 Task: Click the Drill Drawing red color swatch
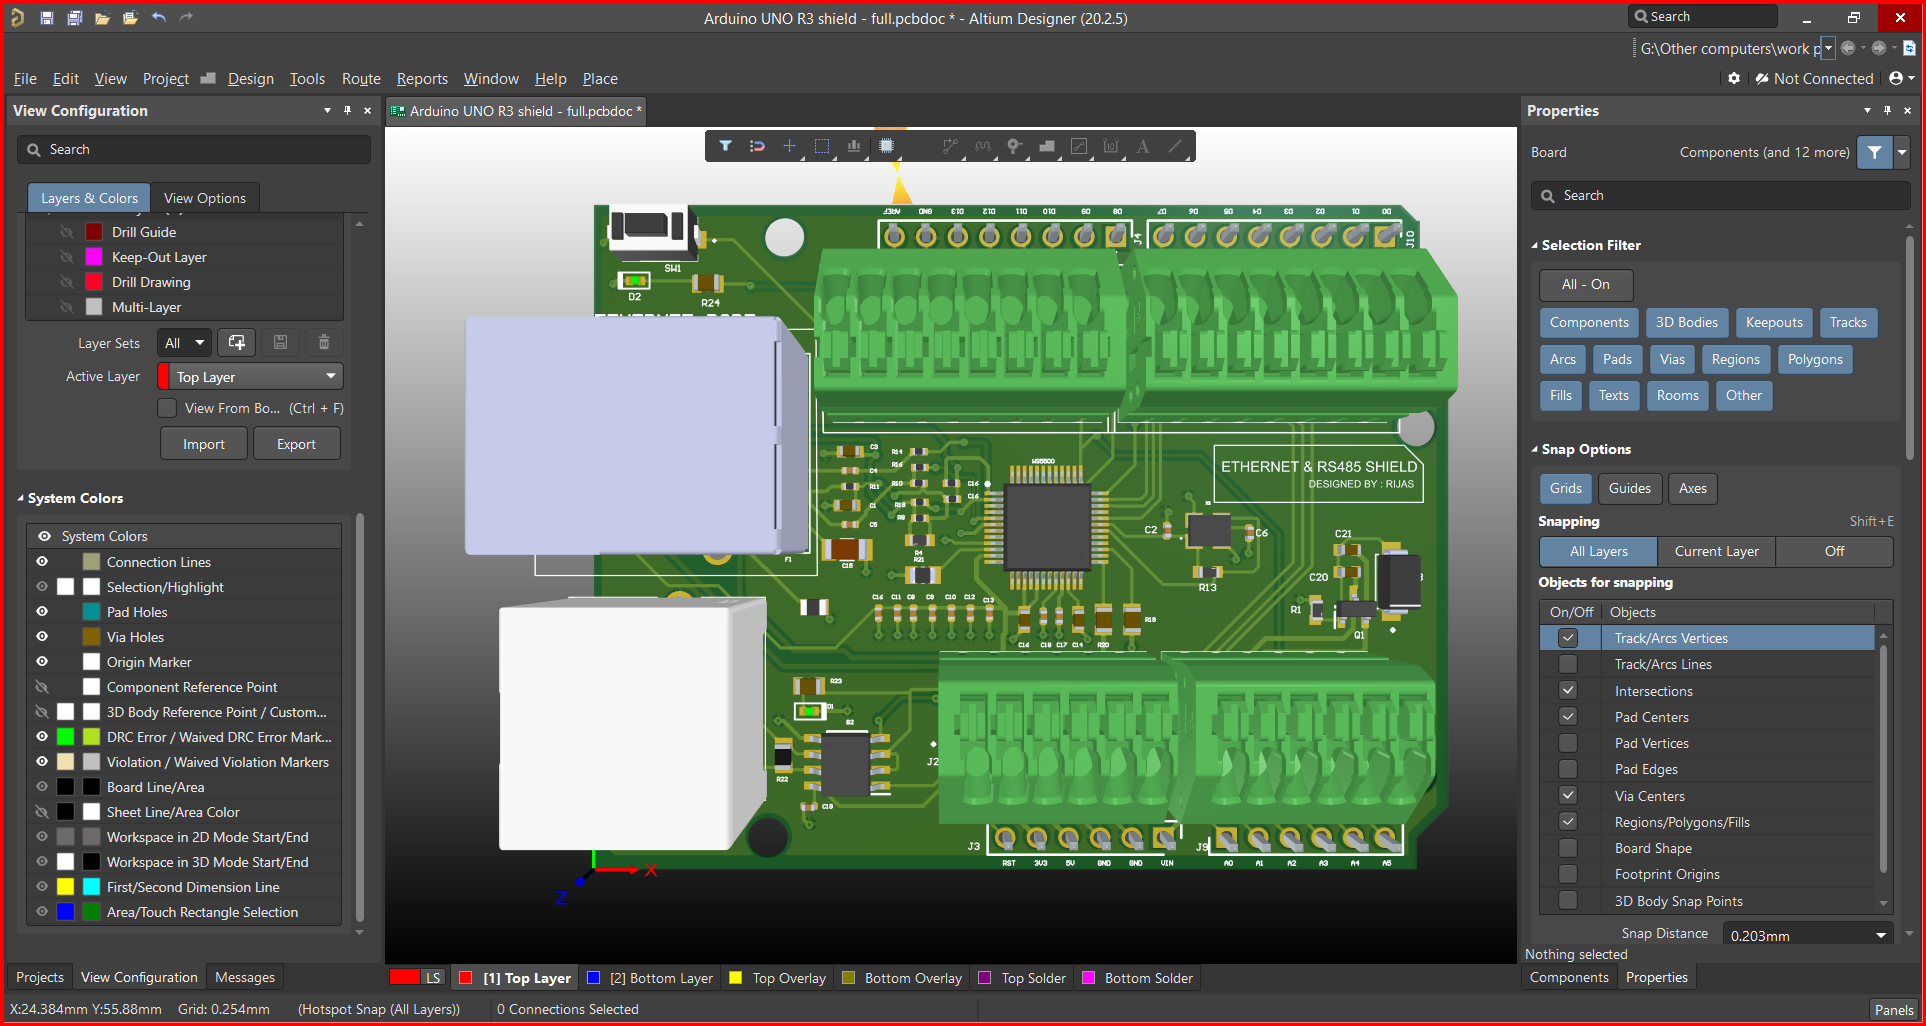[x=94, y=282]
